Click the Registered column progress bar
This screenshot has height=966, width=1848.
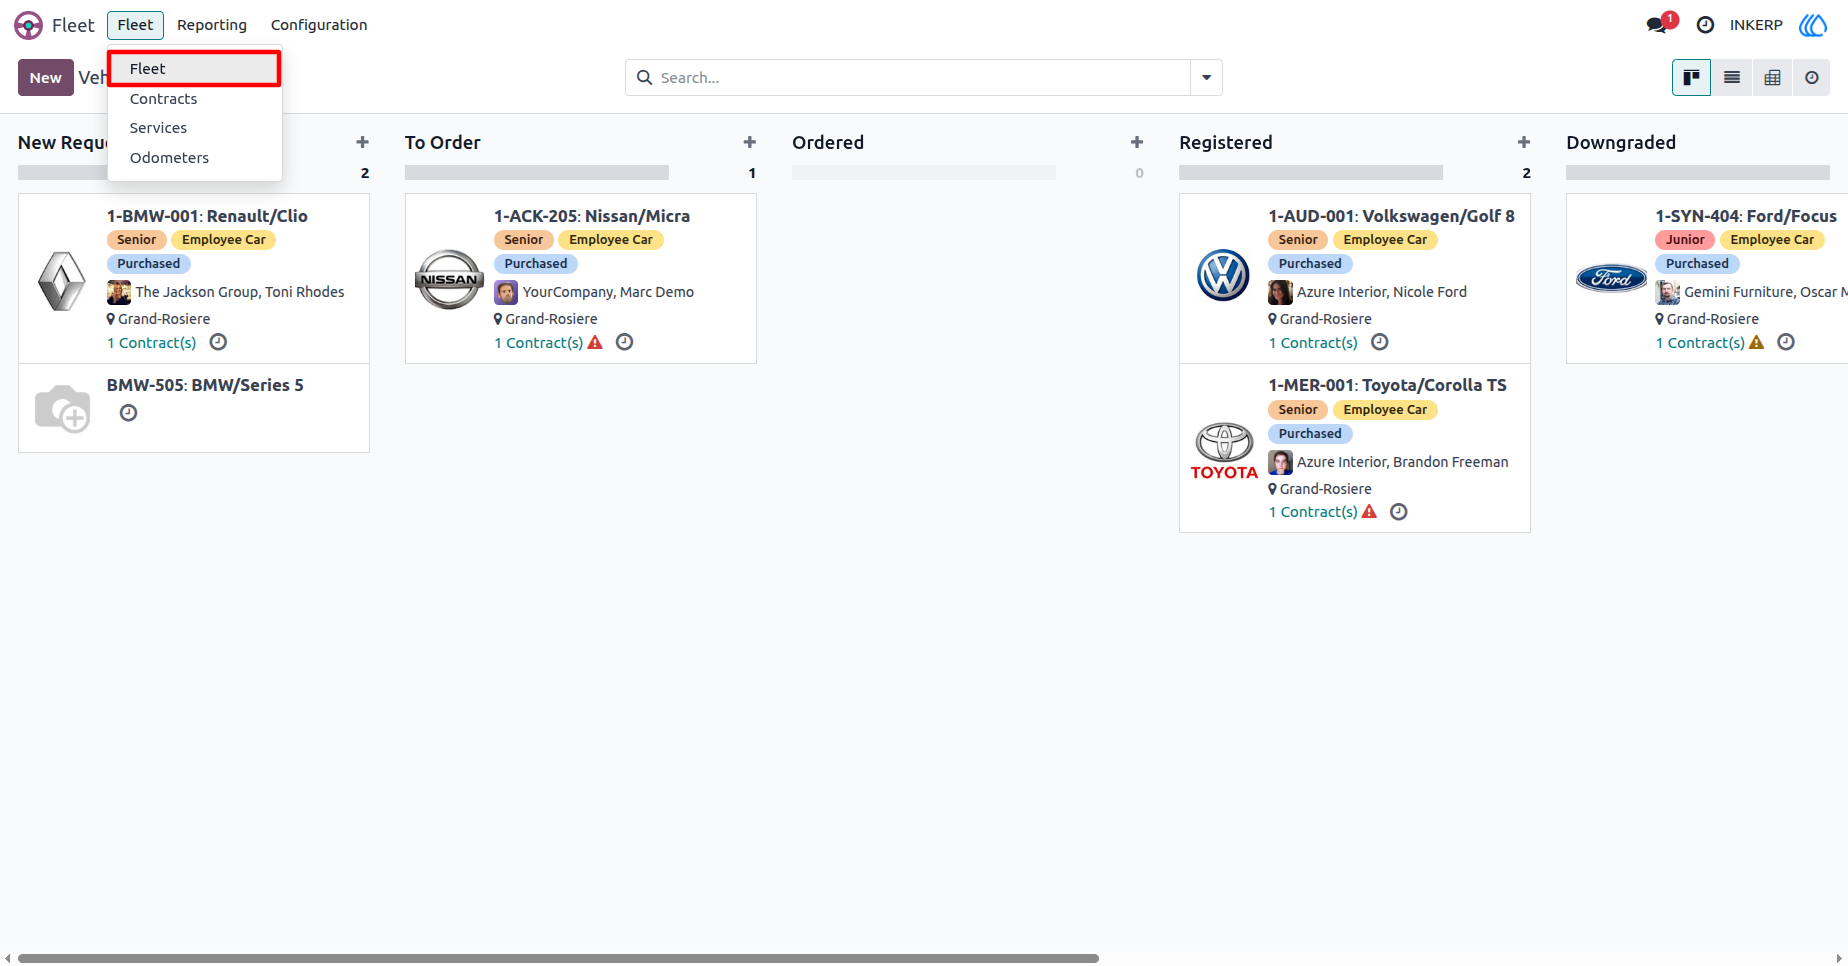(x=1311, y=173)
